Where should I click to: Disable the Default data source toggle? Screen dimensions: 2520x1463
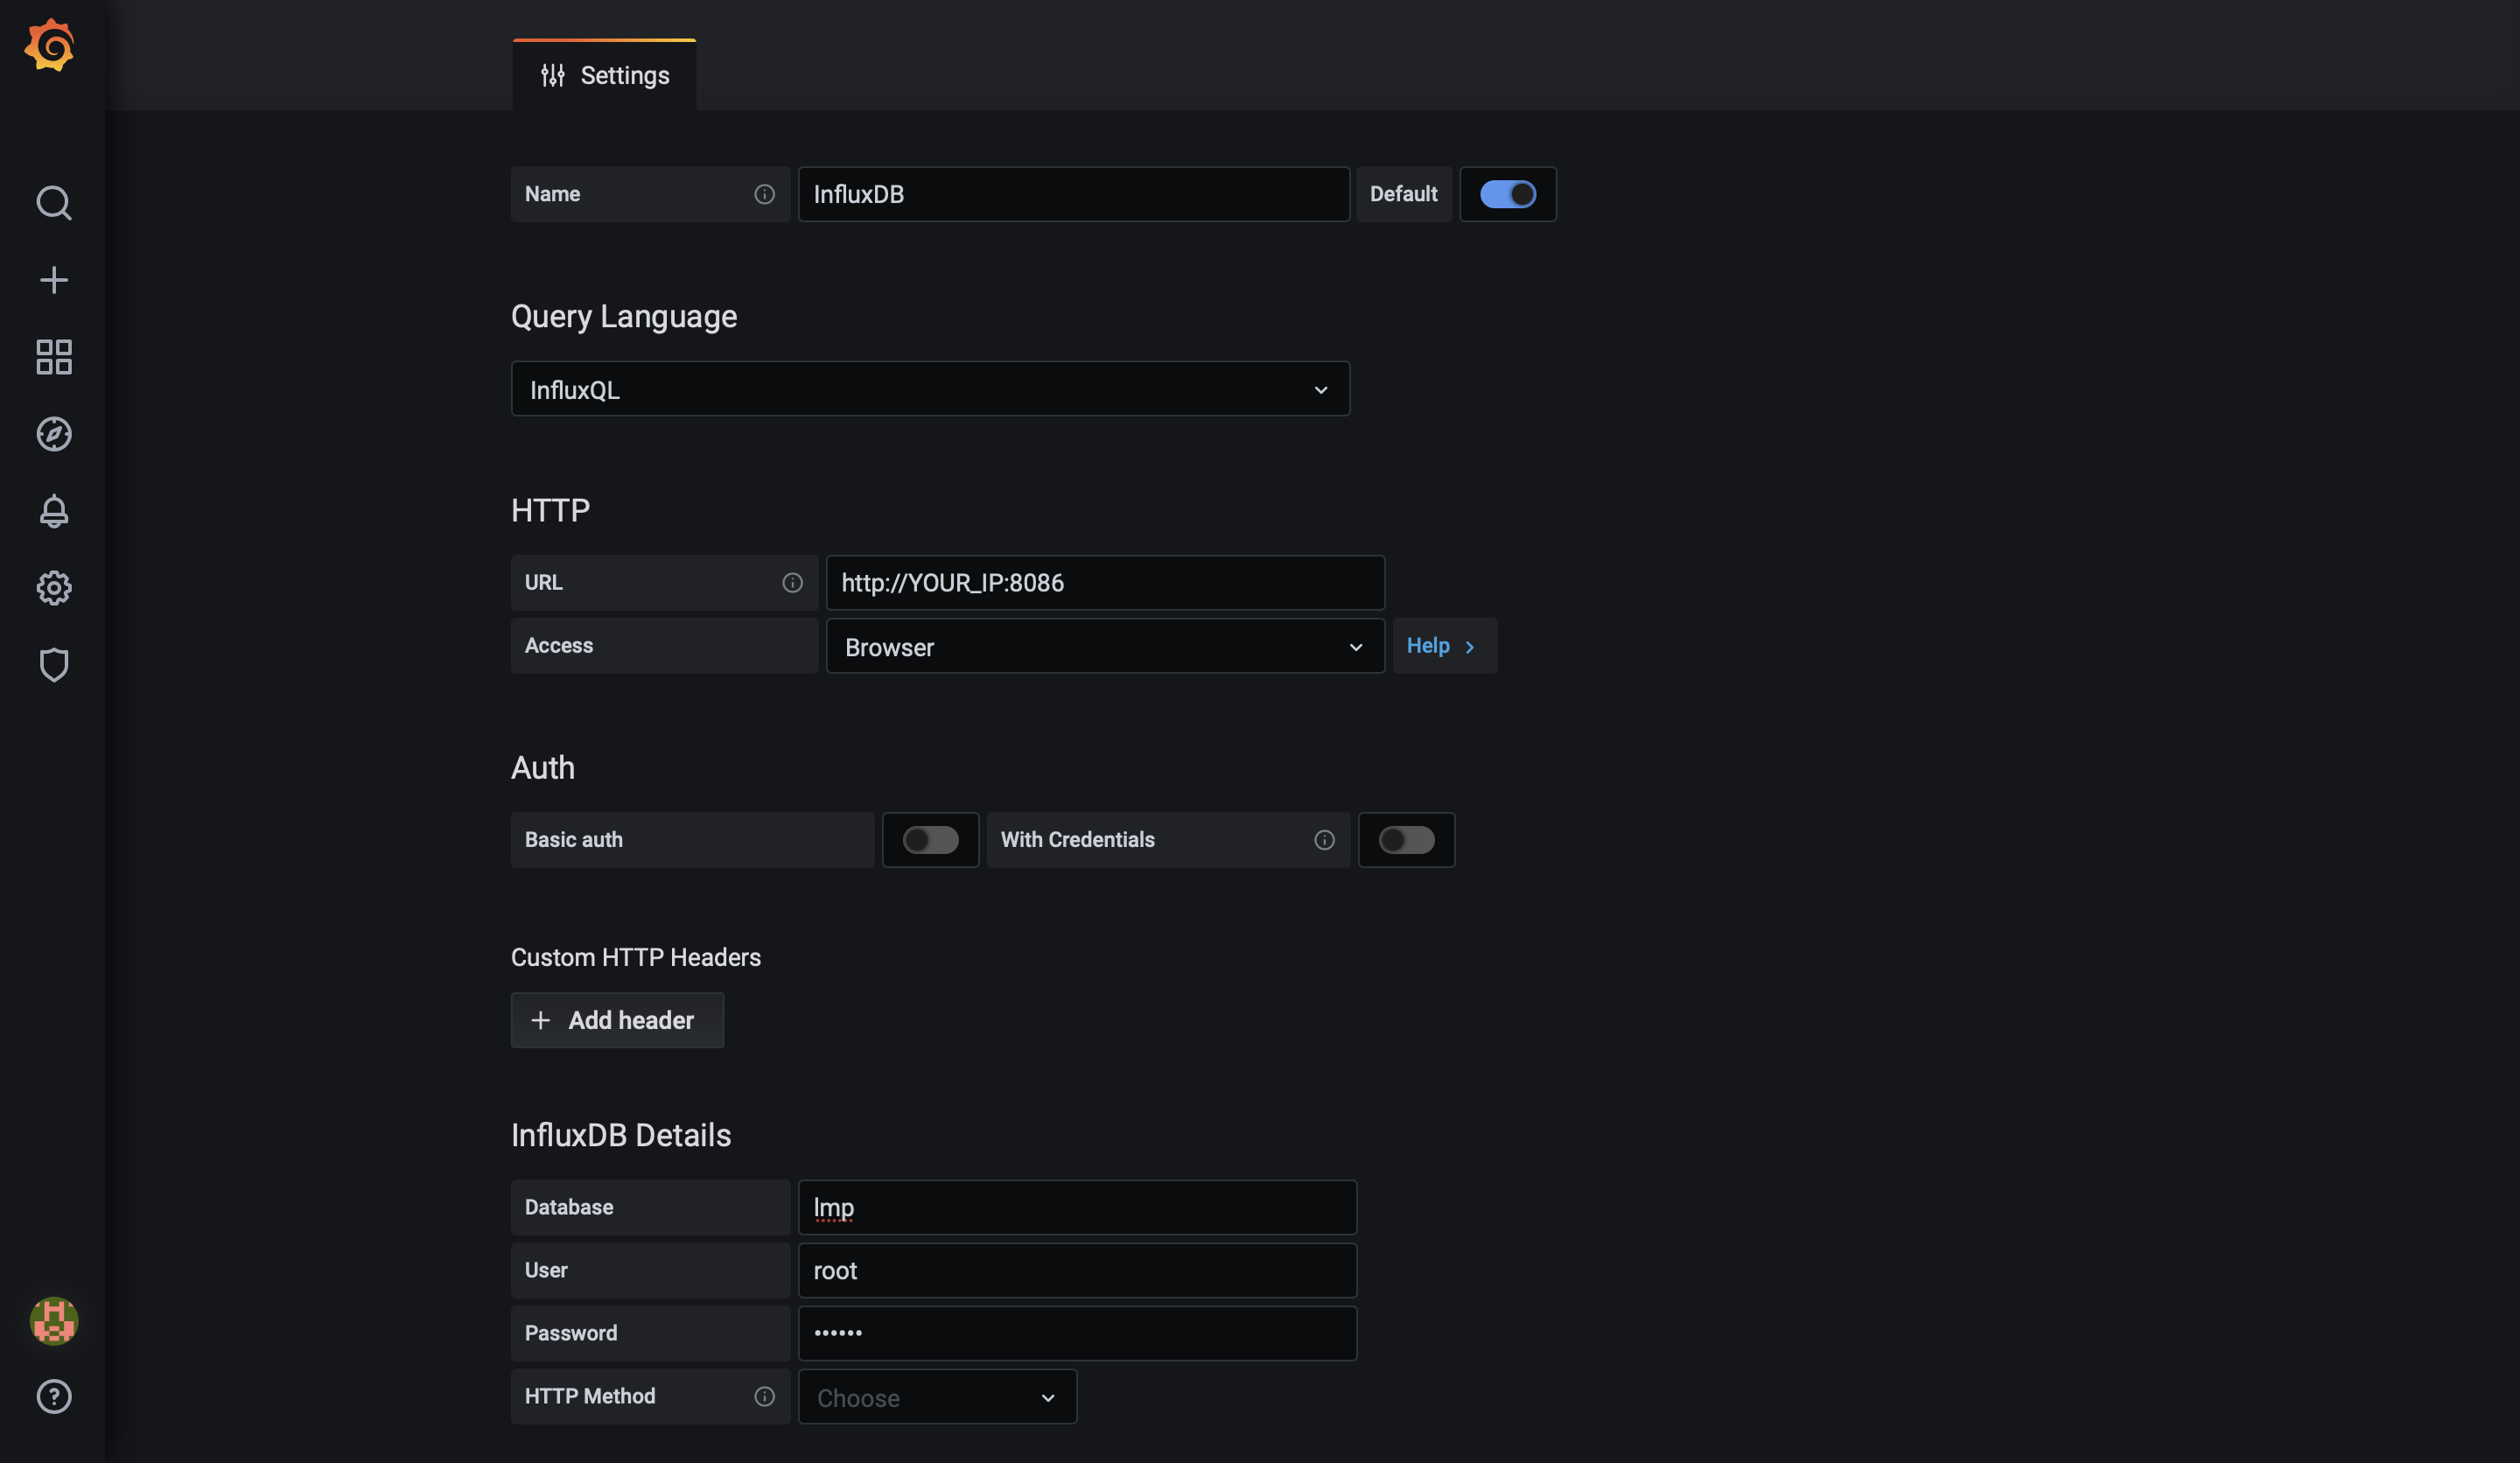pyautogui.click(x=1507, y=194)
